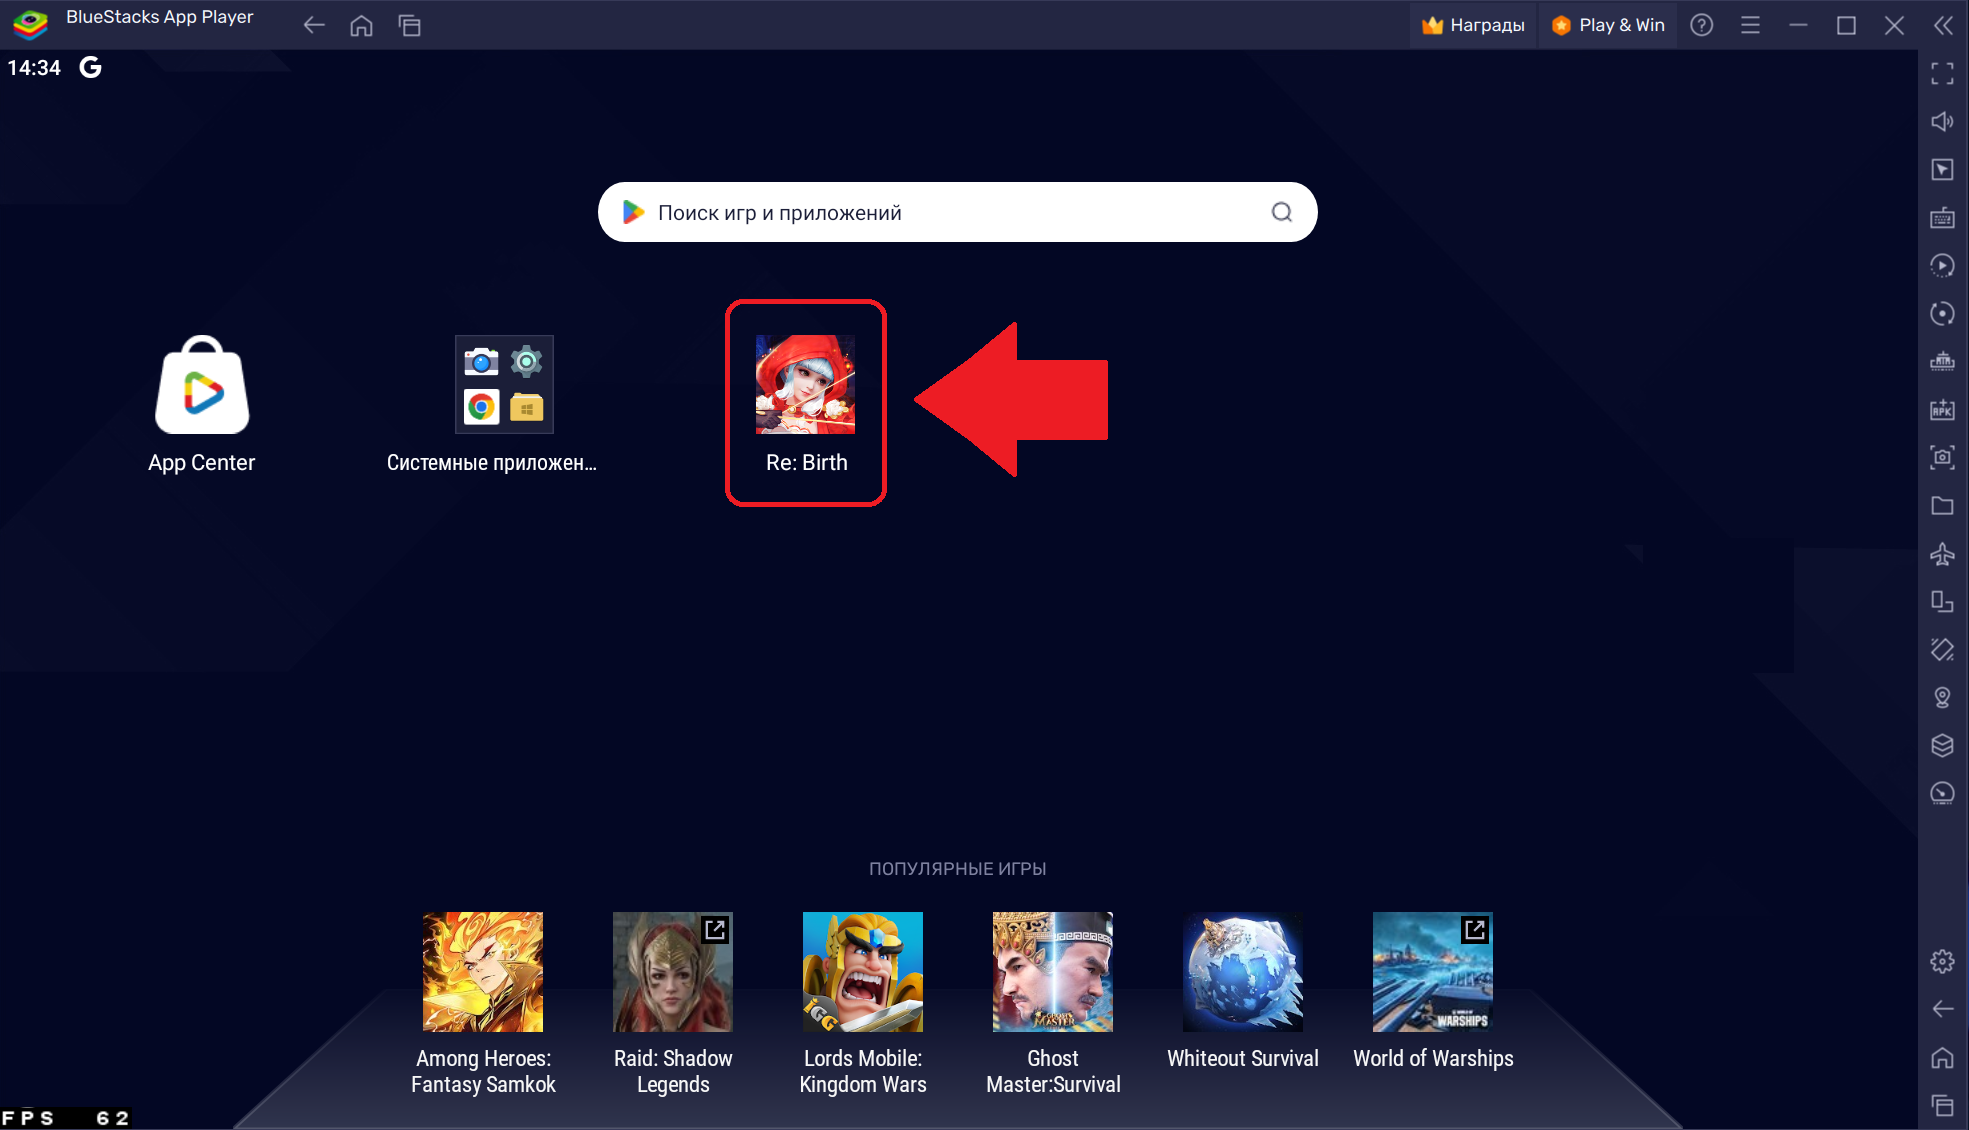Click the BlueStacks back navigation arrow

314,23
